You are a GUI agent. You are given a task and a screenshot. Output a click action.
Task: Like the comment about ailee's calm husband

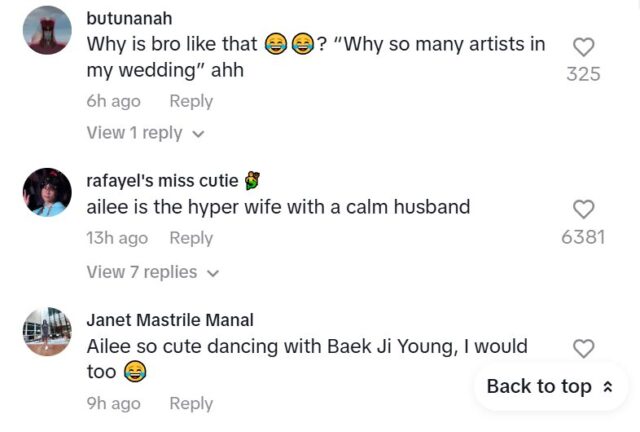coord(583,208)
